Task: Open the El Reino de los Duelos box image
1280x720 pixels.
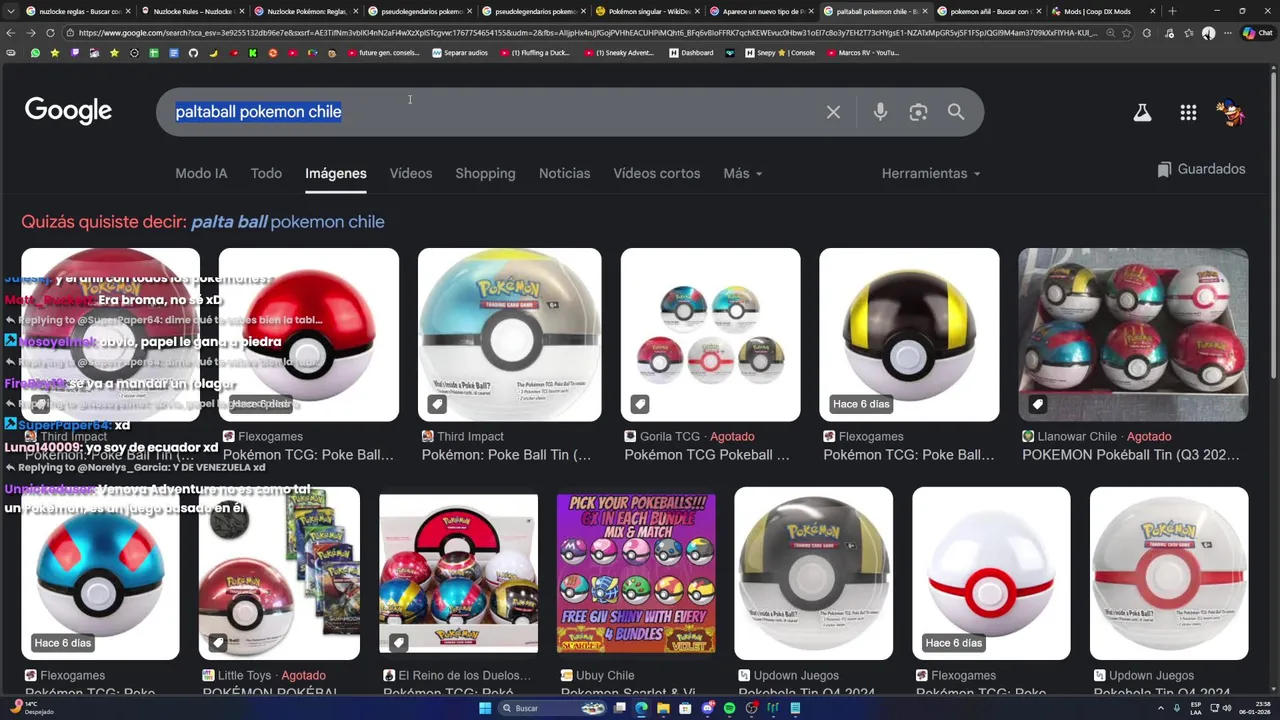Action: point(458,573)
